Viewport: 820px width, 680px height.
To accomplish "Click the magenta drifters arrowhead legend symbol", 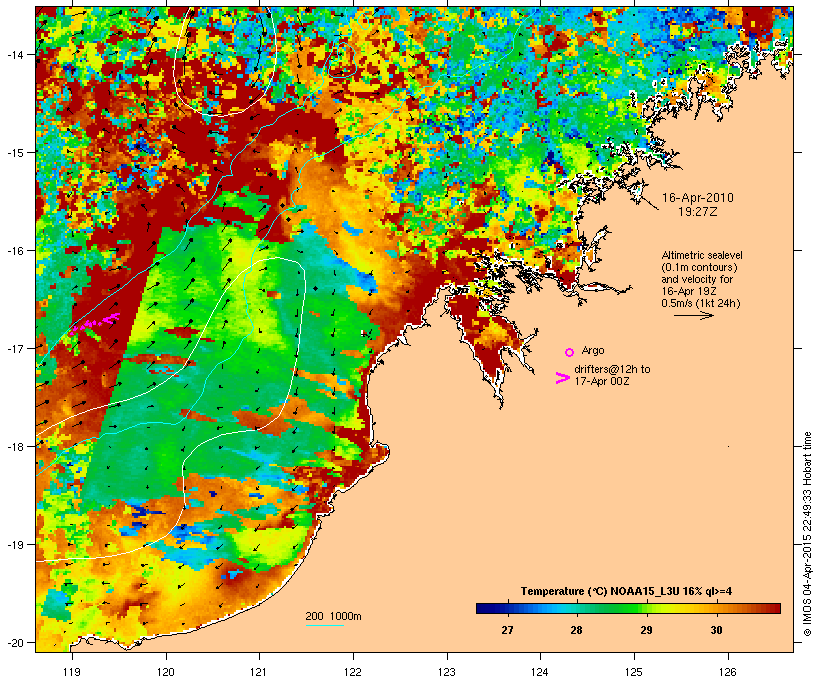I will [x=562, y=378].
